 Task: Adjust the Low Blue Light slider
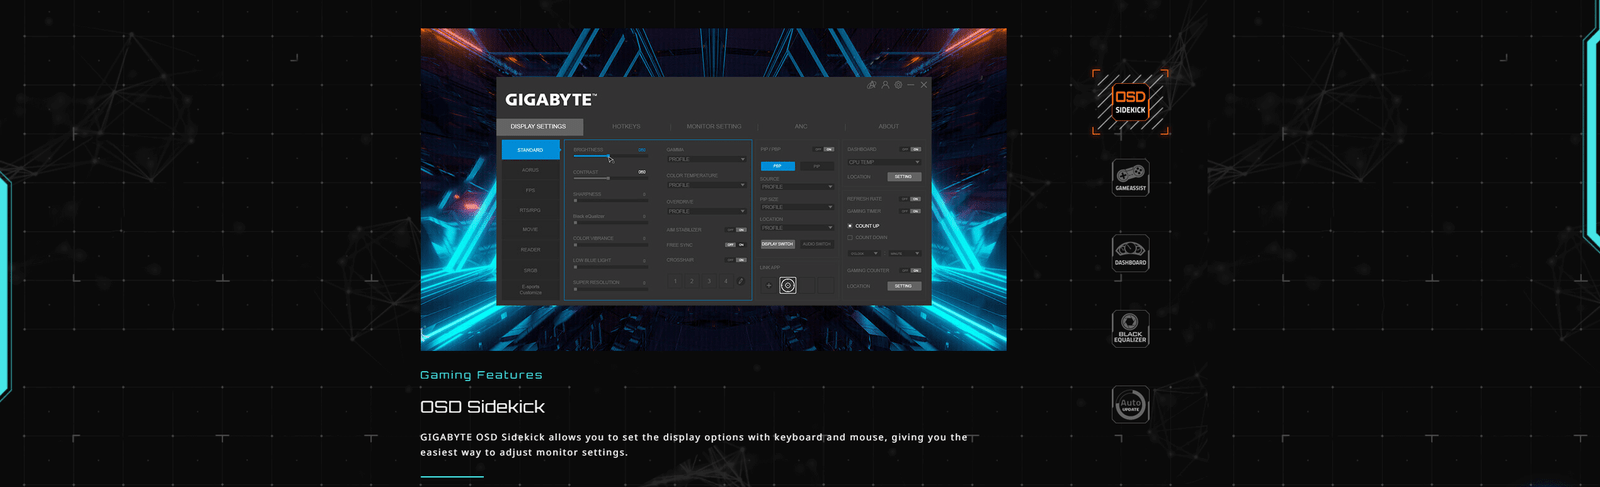[610, 267]
